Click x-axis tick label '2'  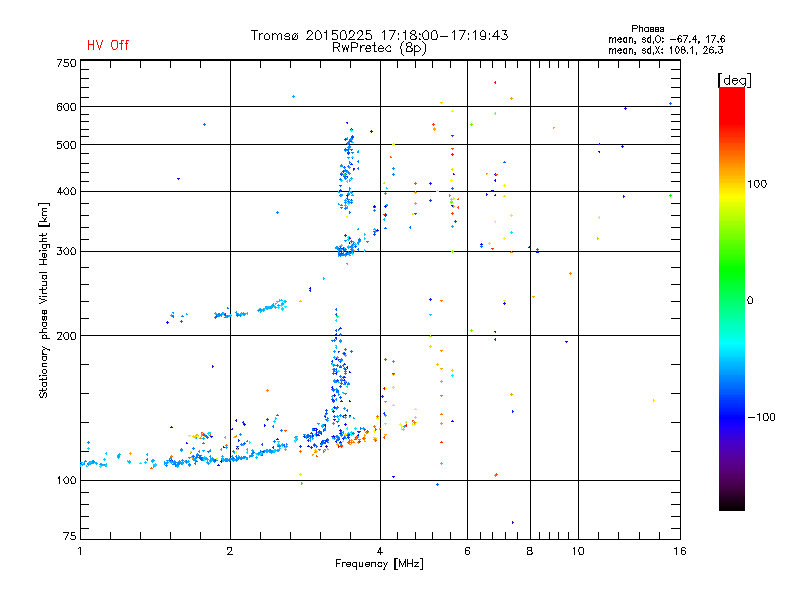click(x=230, y=551)
